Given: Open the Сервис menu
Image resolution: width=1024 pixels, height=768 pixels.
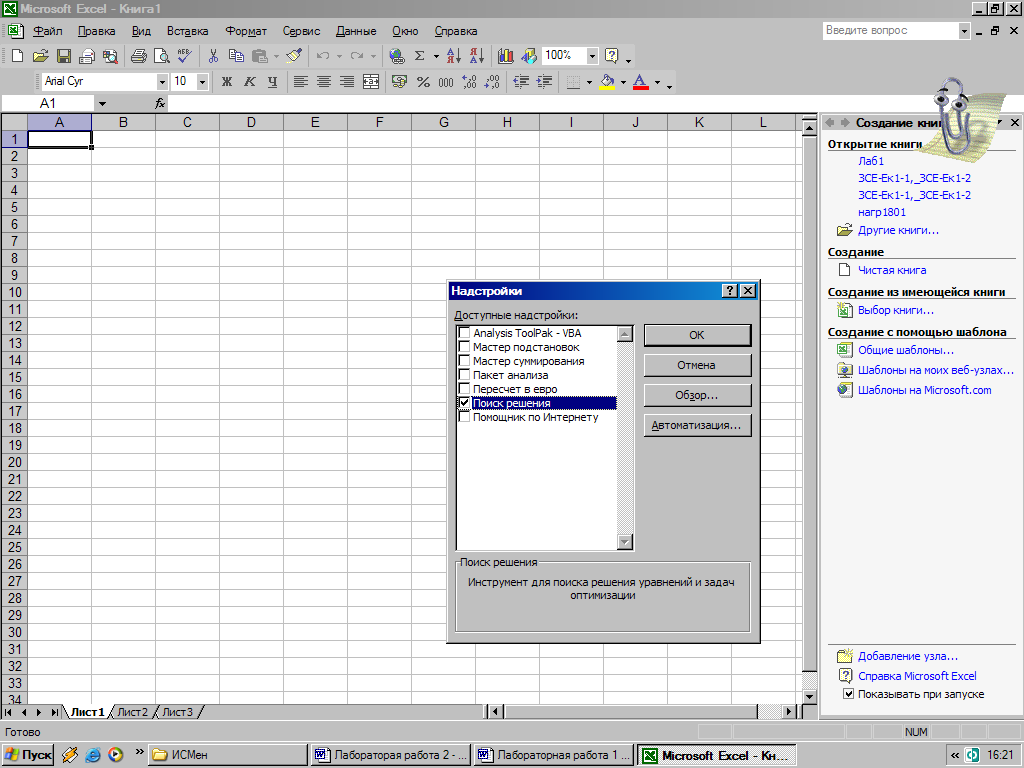Looking at the screenshot, I should point(301,31).
